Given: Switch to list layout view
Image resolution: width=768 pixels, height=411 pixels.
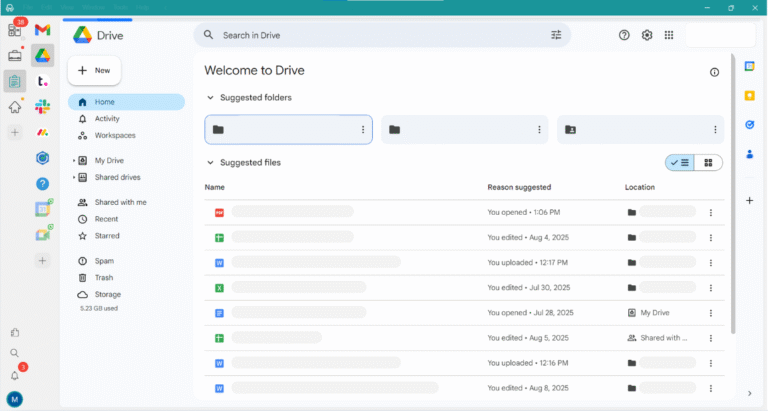Looking at the screenshot, I should coord(680,162).
